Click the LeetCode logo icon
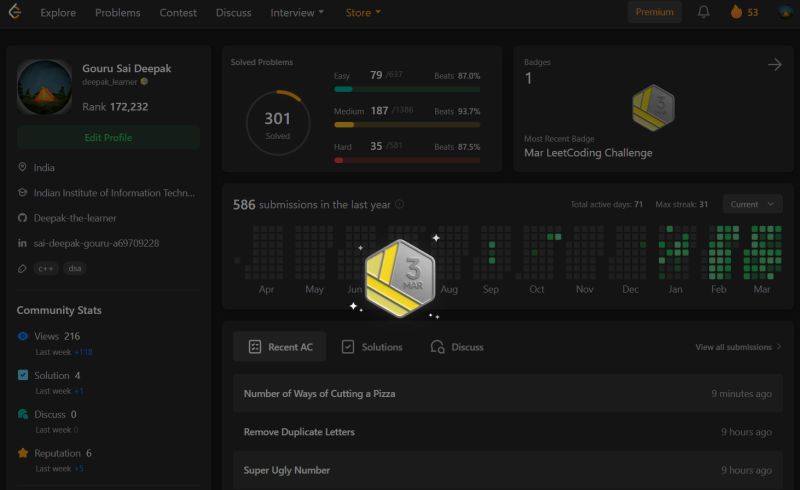 tap(15, 12)
